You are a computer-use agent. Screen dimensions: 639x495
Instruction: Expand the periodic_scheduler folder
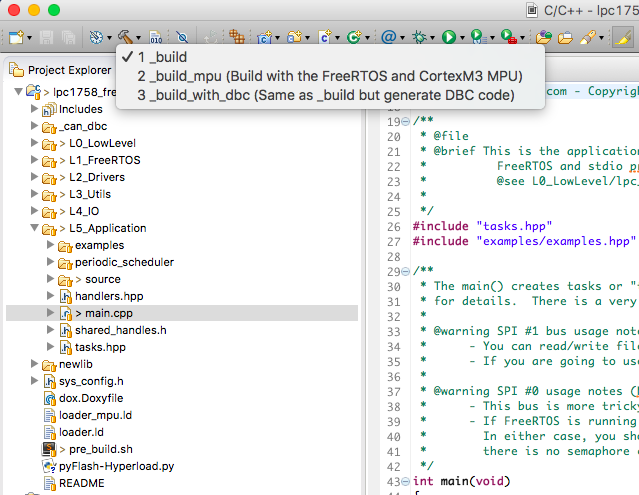tap(50, 262)
